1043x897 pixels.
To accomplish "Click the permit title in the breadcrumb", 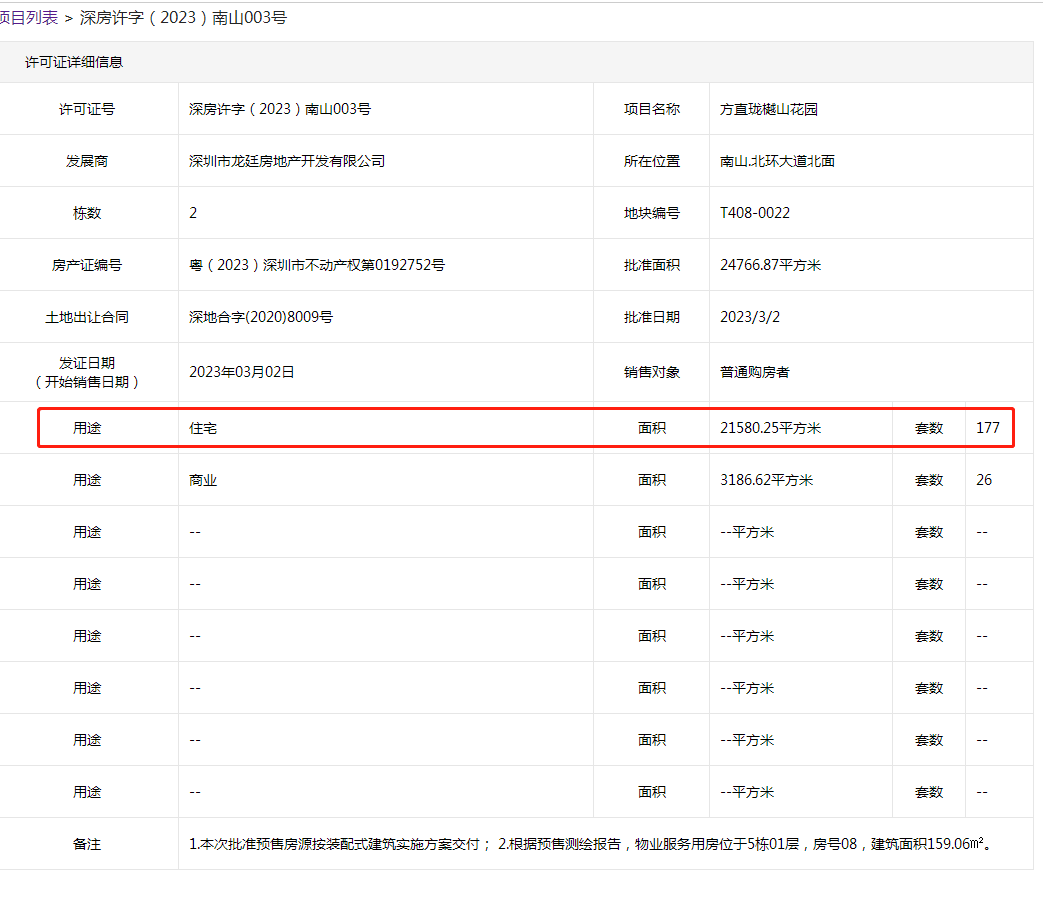I will point(183,17).
